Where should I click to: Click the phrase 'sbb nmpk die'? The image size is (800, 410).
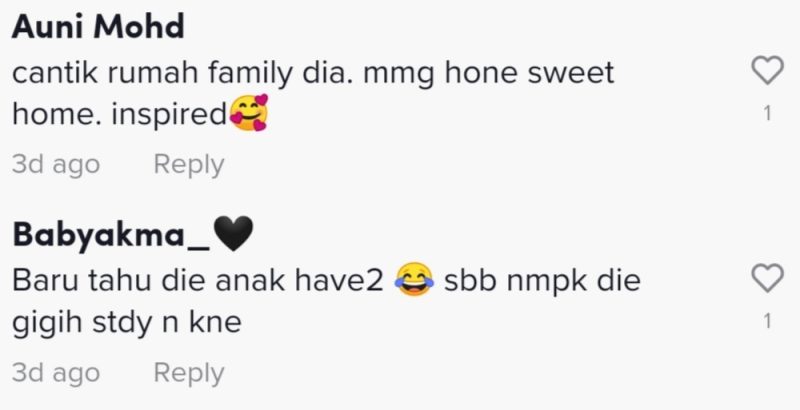pos(542,281)
